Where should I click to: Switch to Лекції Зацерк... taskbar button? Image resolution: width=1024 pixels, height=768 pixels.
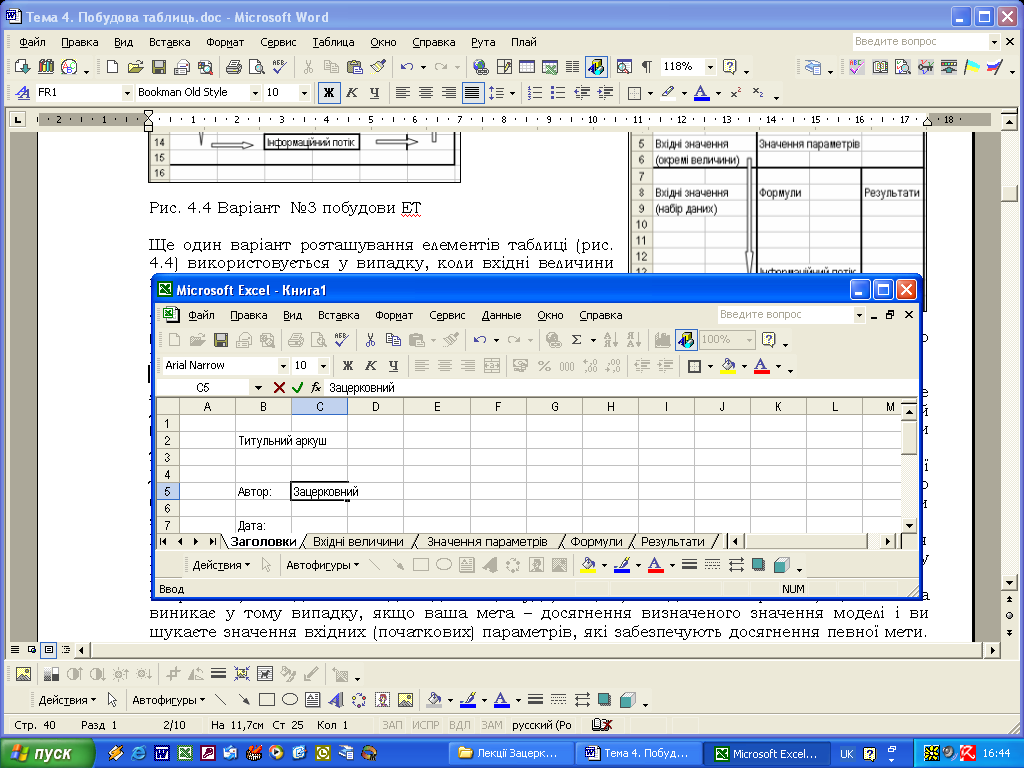click(512, 754)
